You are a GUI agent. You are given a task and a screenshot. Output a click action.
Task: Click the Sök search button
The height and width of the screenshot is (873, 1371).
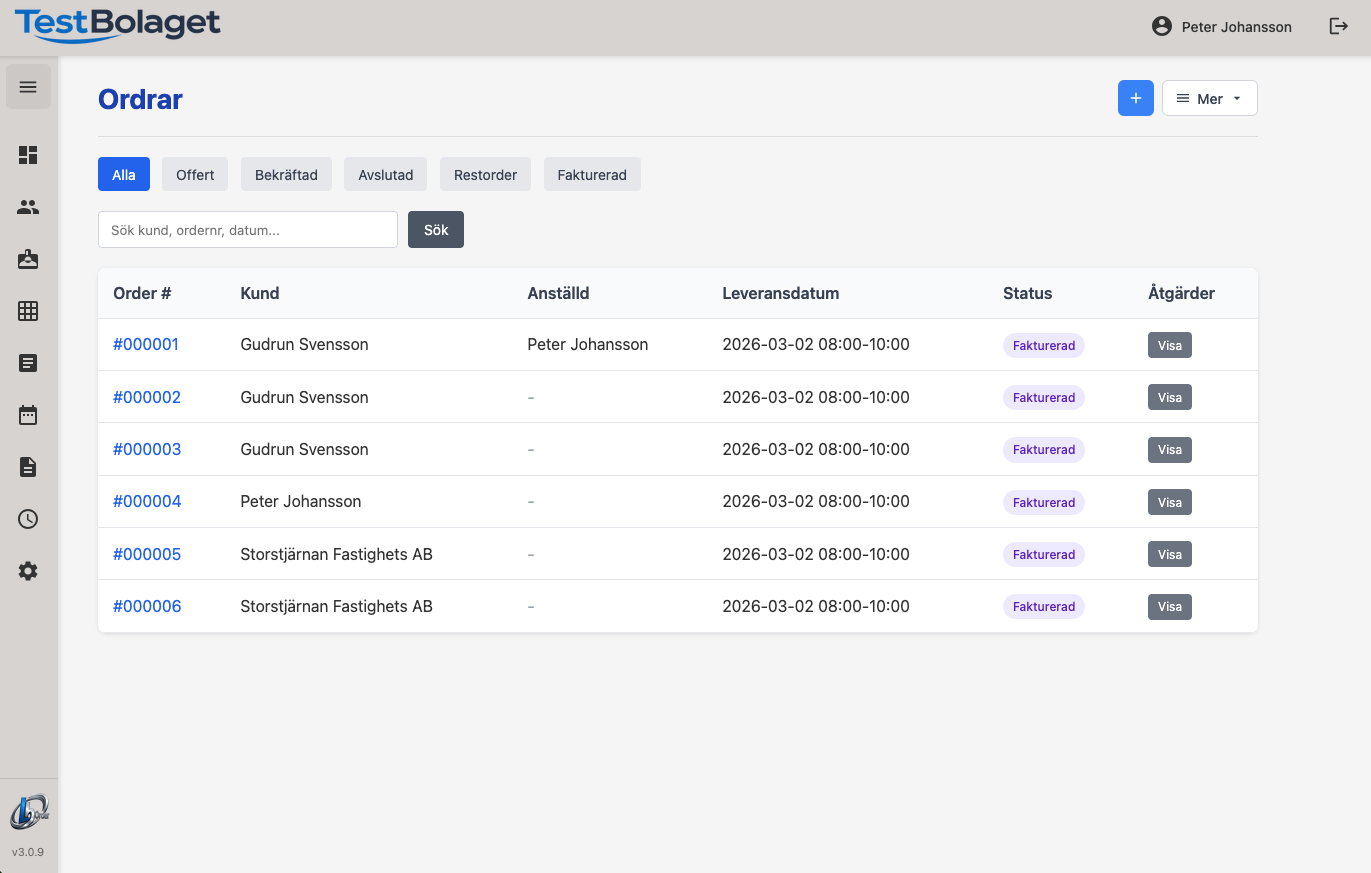tap(436, 230)
